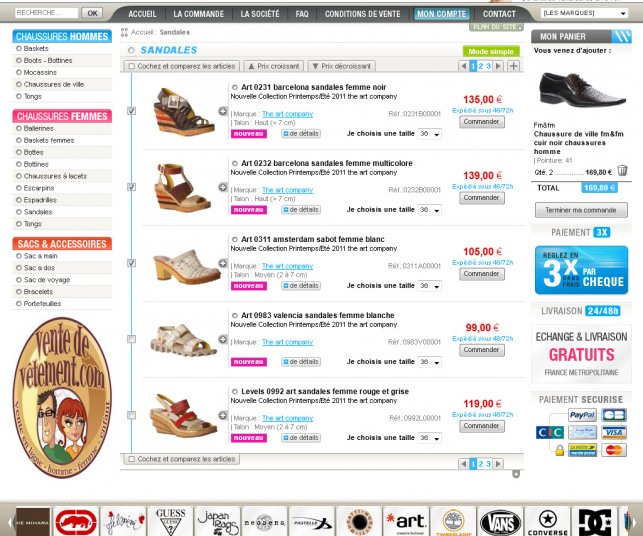The image size is (643, 536).
Task: Click plus zoom icon on Art 0231 sandal
Action: (x=223, y=111)
